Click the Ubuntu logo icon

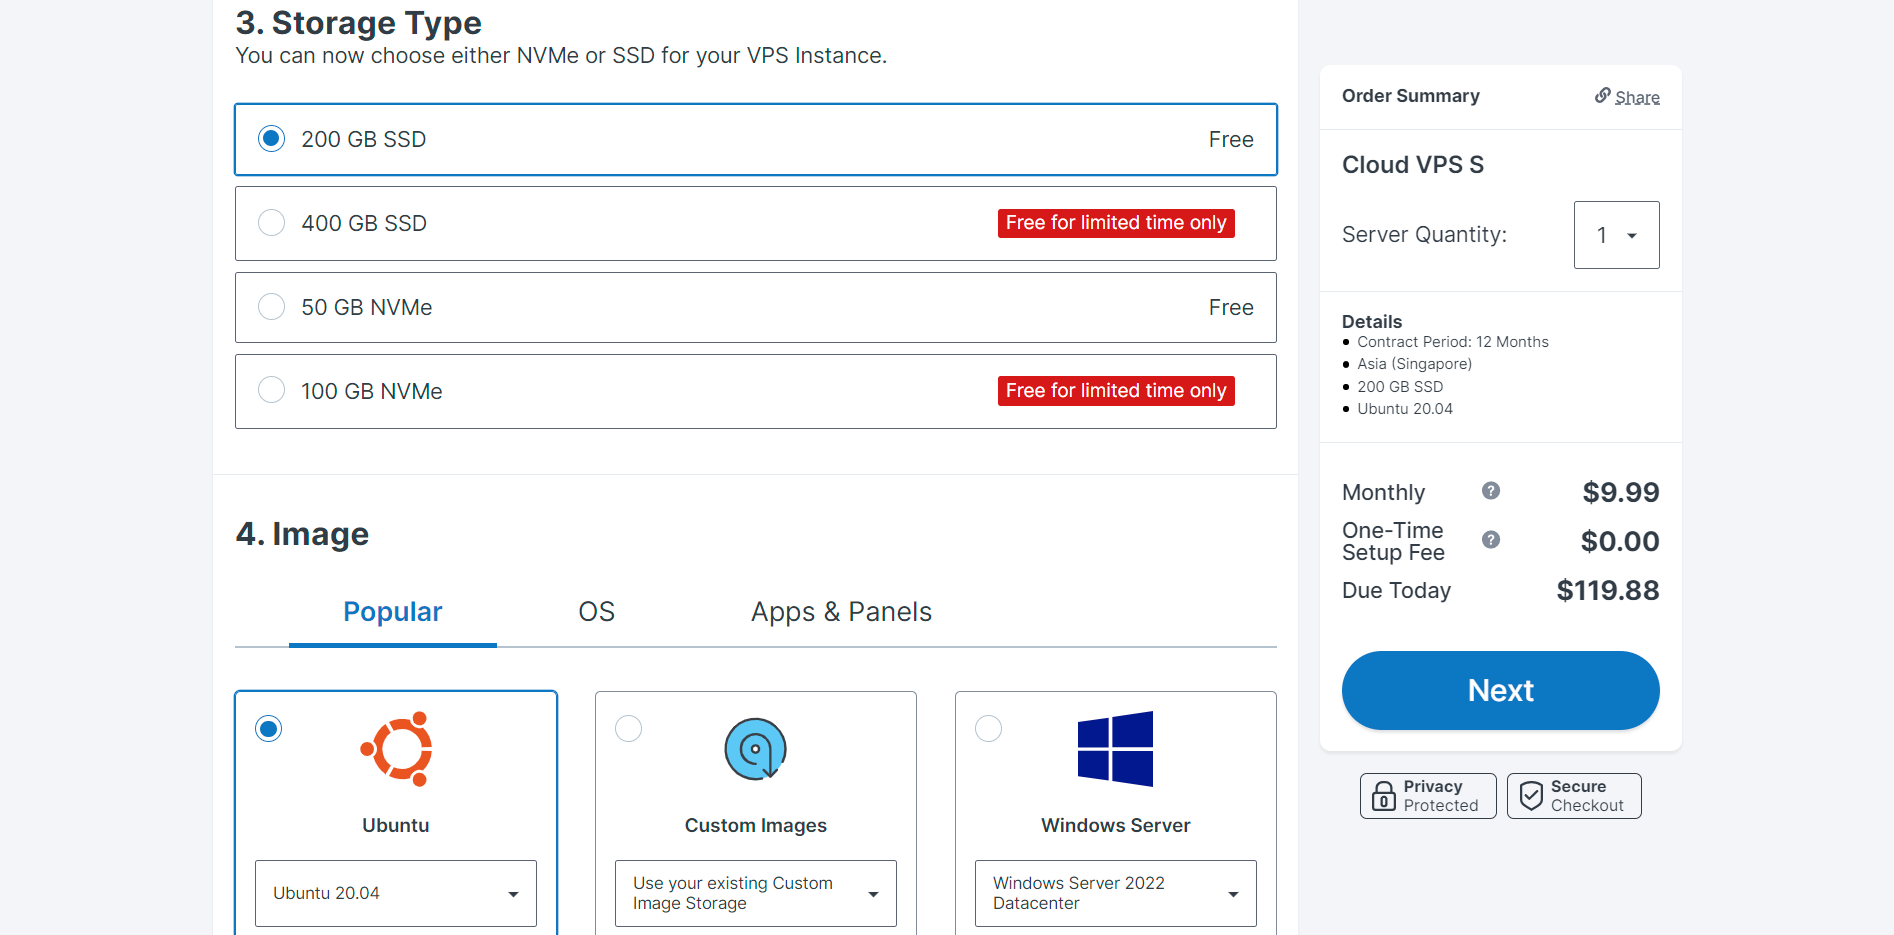396,749
